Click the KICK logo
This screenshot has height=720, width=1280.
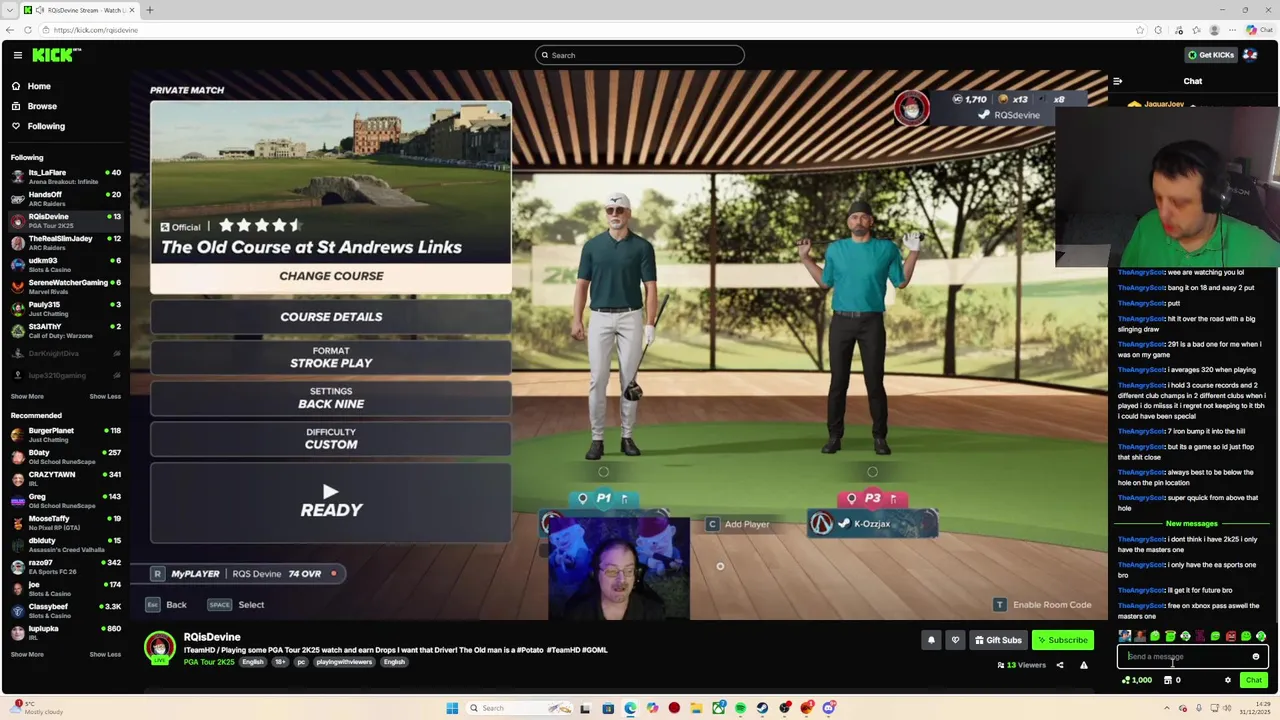coord(56,55)
